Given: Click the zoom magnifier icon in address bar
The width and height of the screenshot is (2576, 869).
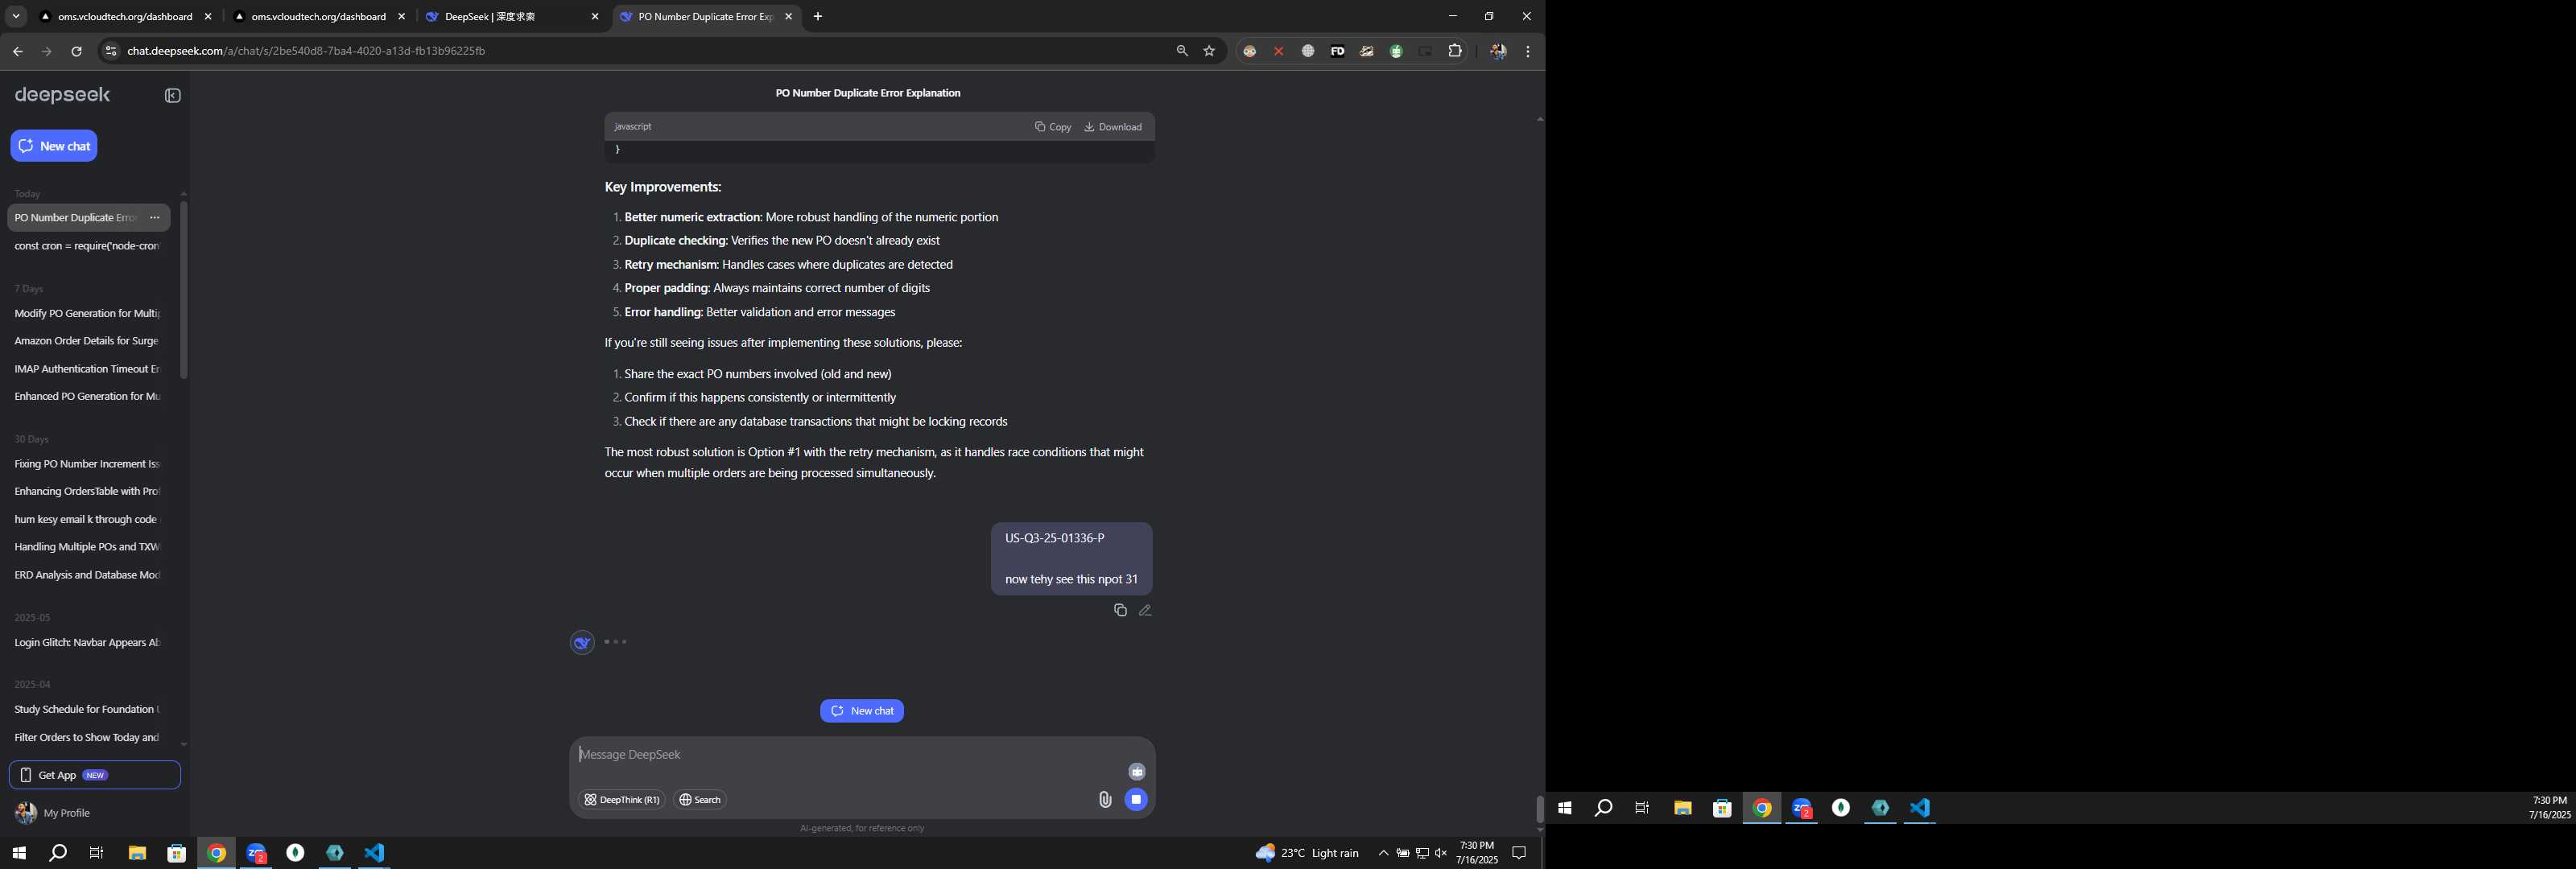Looking at the screenshot, I should 1182,51.
